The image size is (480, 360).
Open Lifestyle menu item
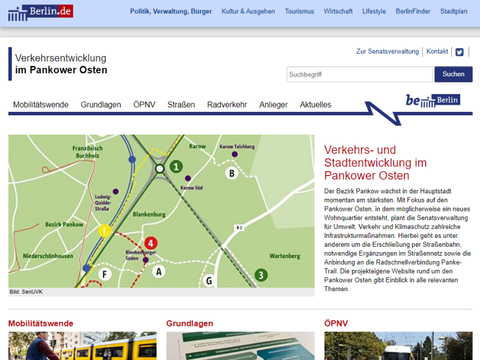(x=374, y=11)
